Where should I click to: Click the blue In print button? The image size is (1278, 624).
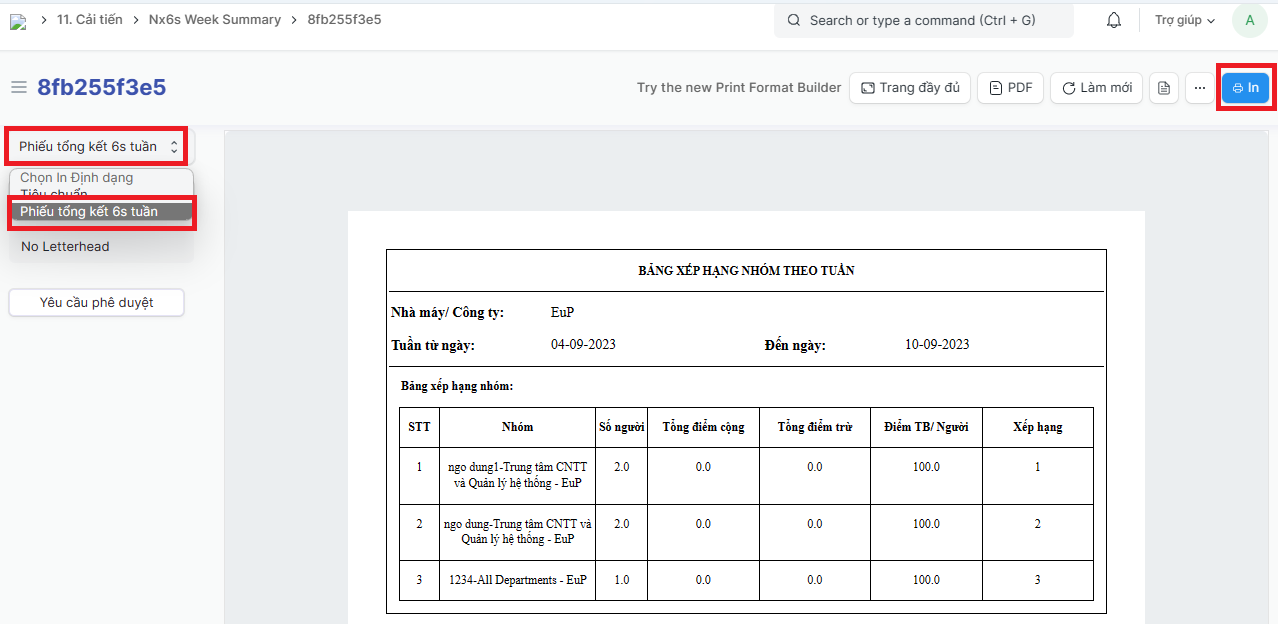[1245, 88]
